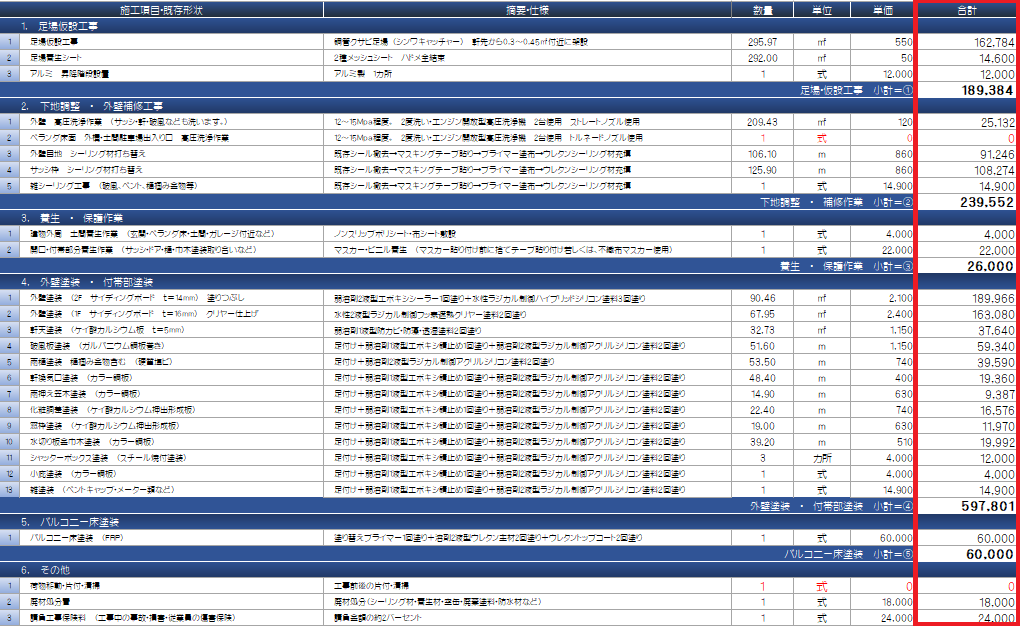1020x626 pixels.
Task: Select the total cell 59,340
Action: (967, 346)
